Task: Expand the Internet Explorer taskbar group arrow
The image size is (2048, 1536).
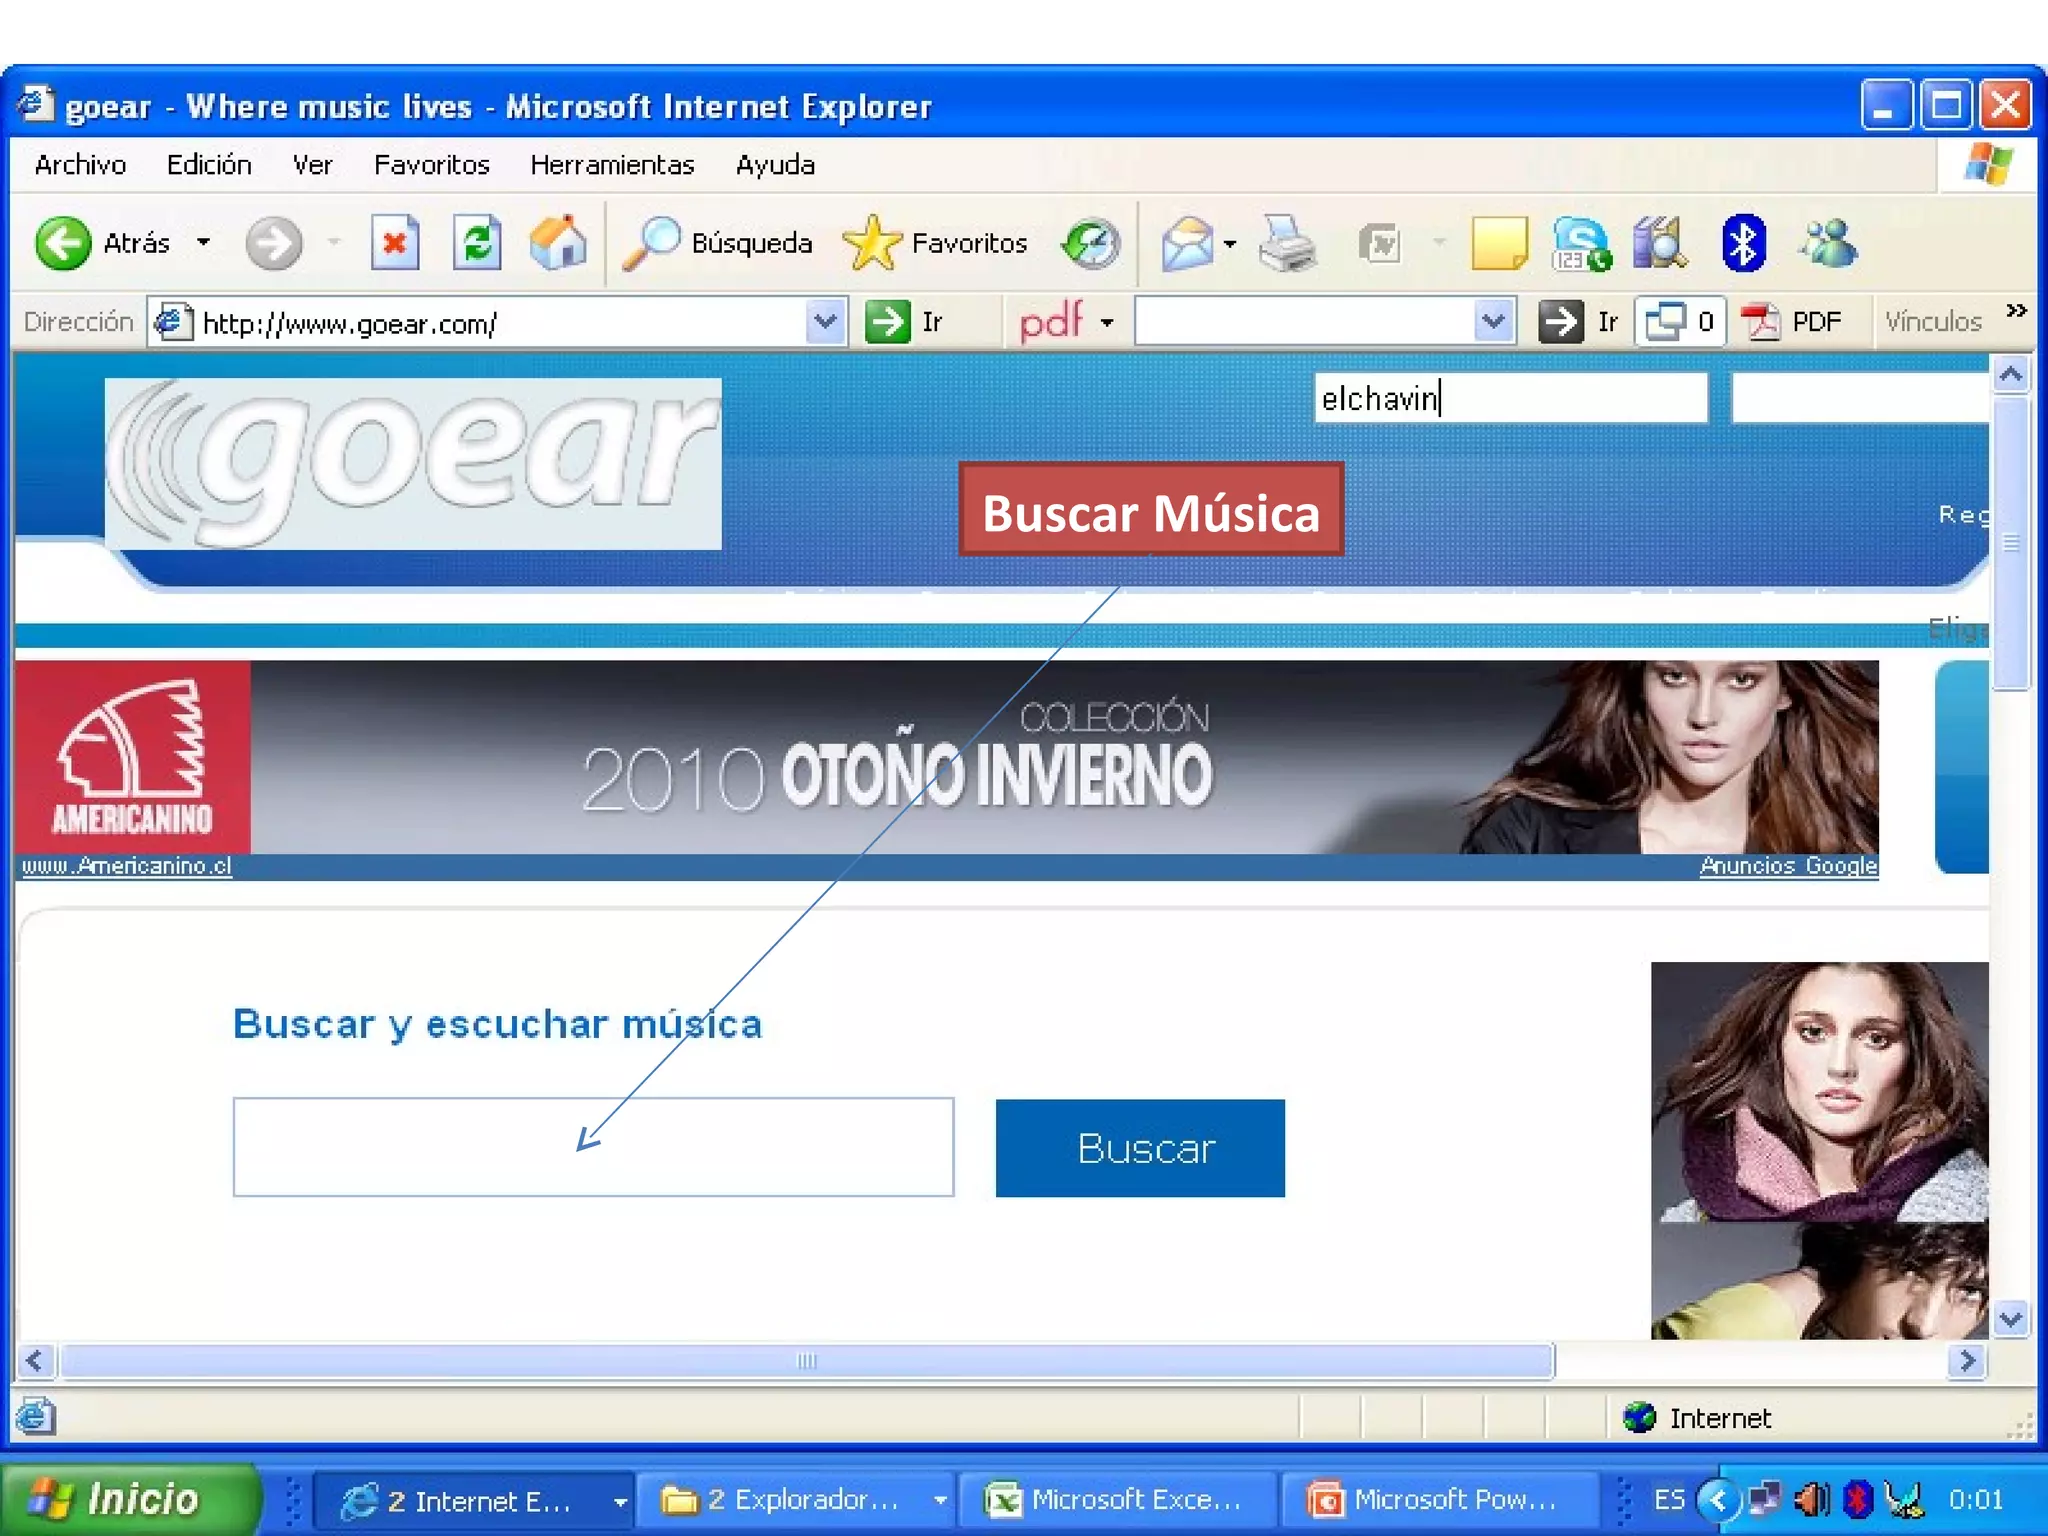Action: pos(620,1501)
